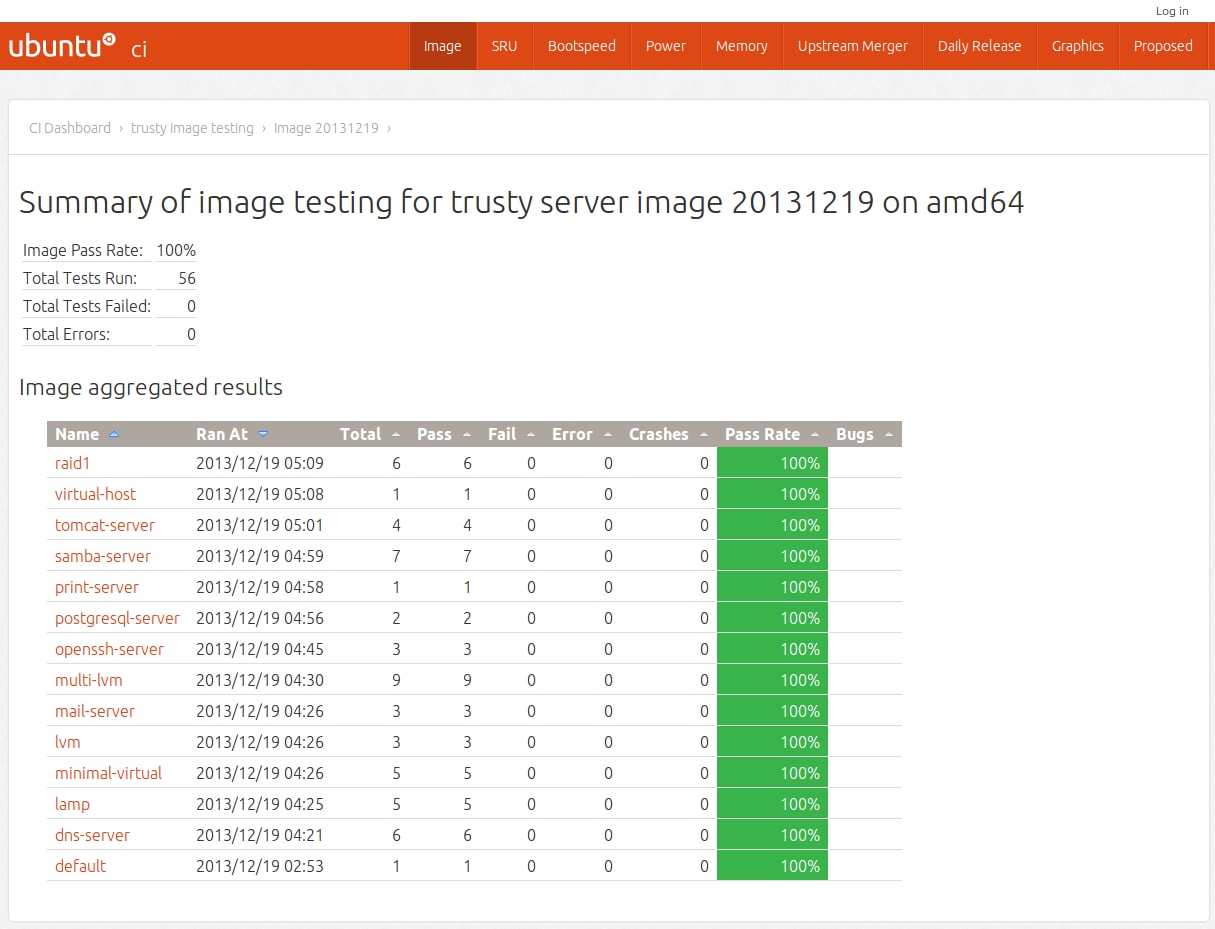1215x929 pixels.
Task: Click the Error column header
Action: point(582,434)
